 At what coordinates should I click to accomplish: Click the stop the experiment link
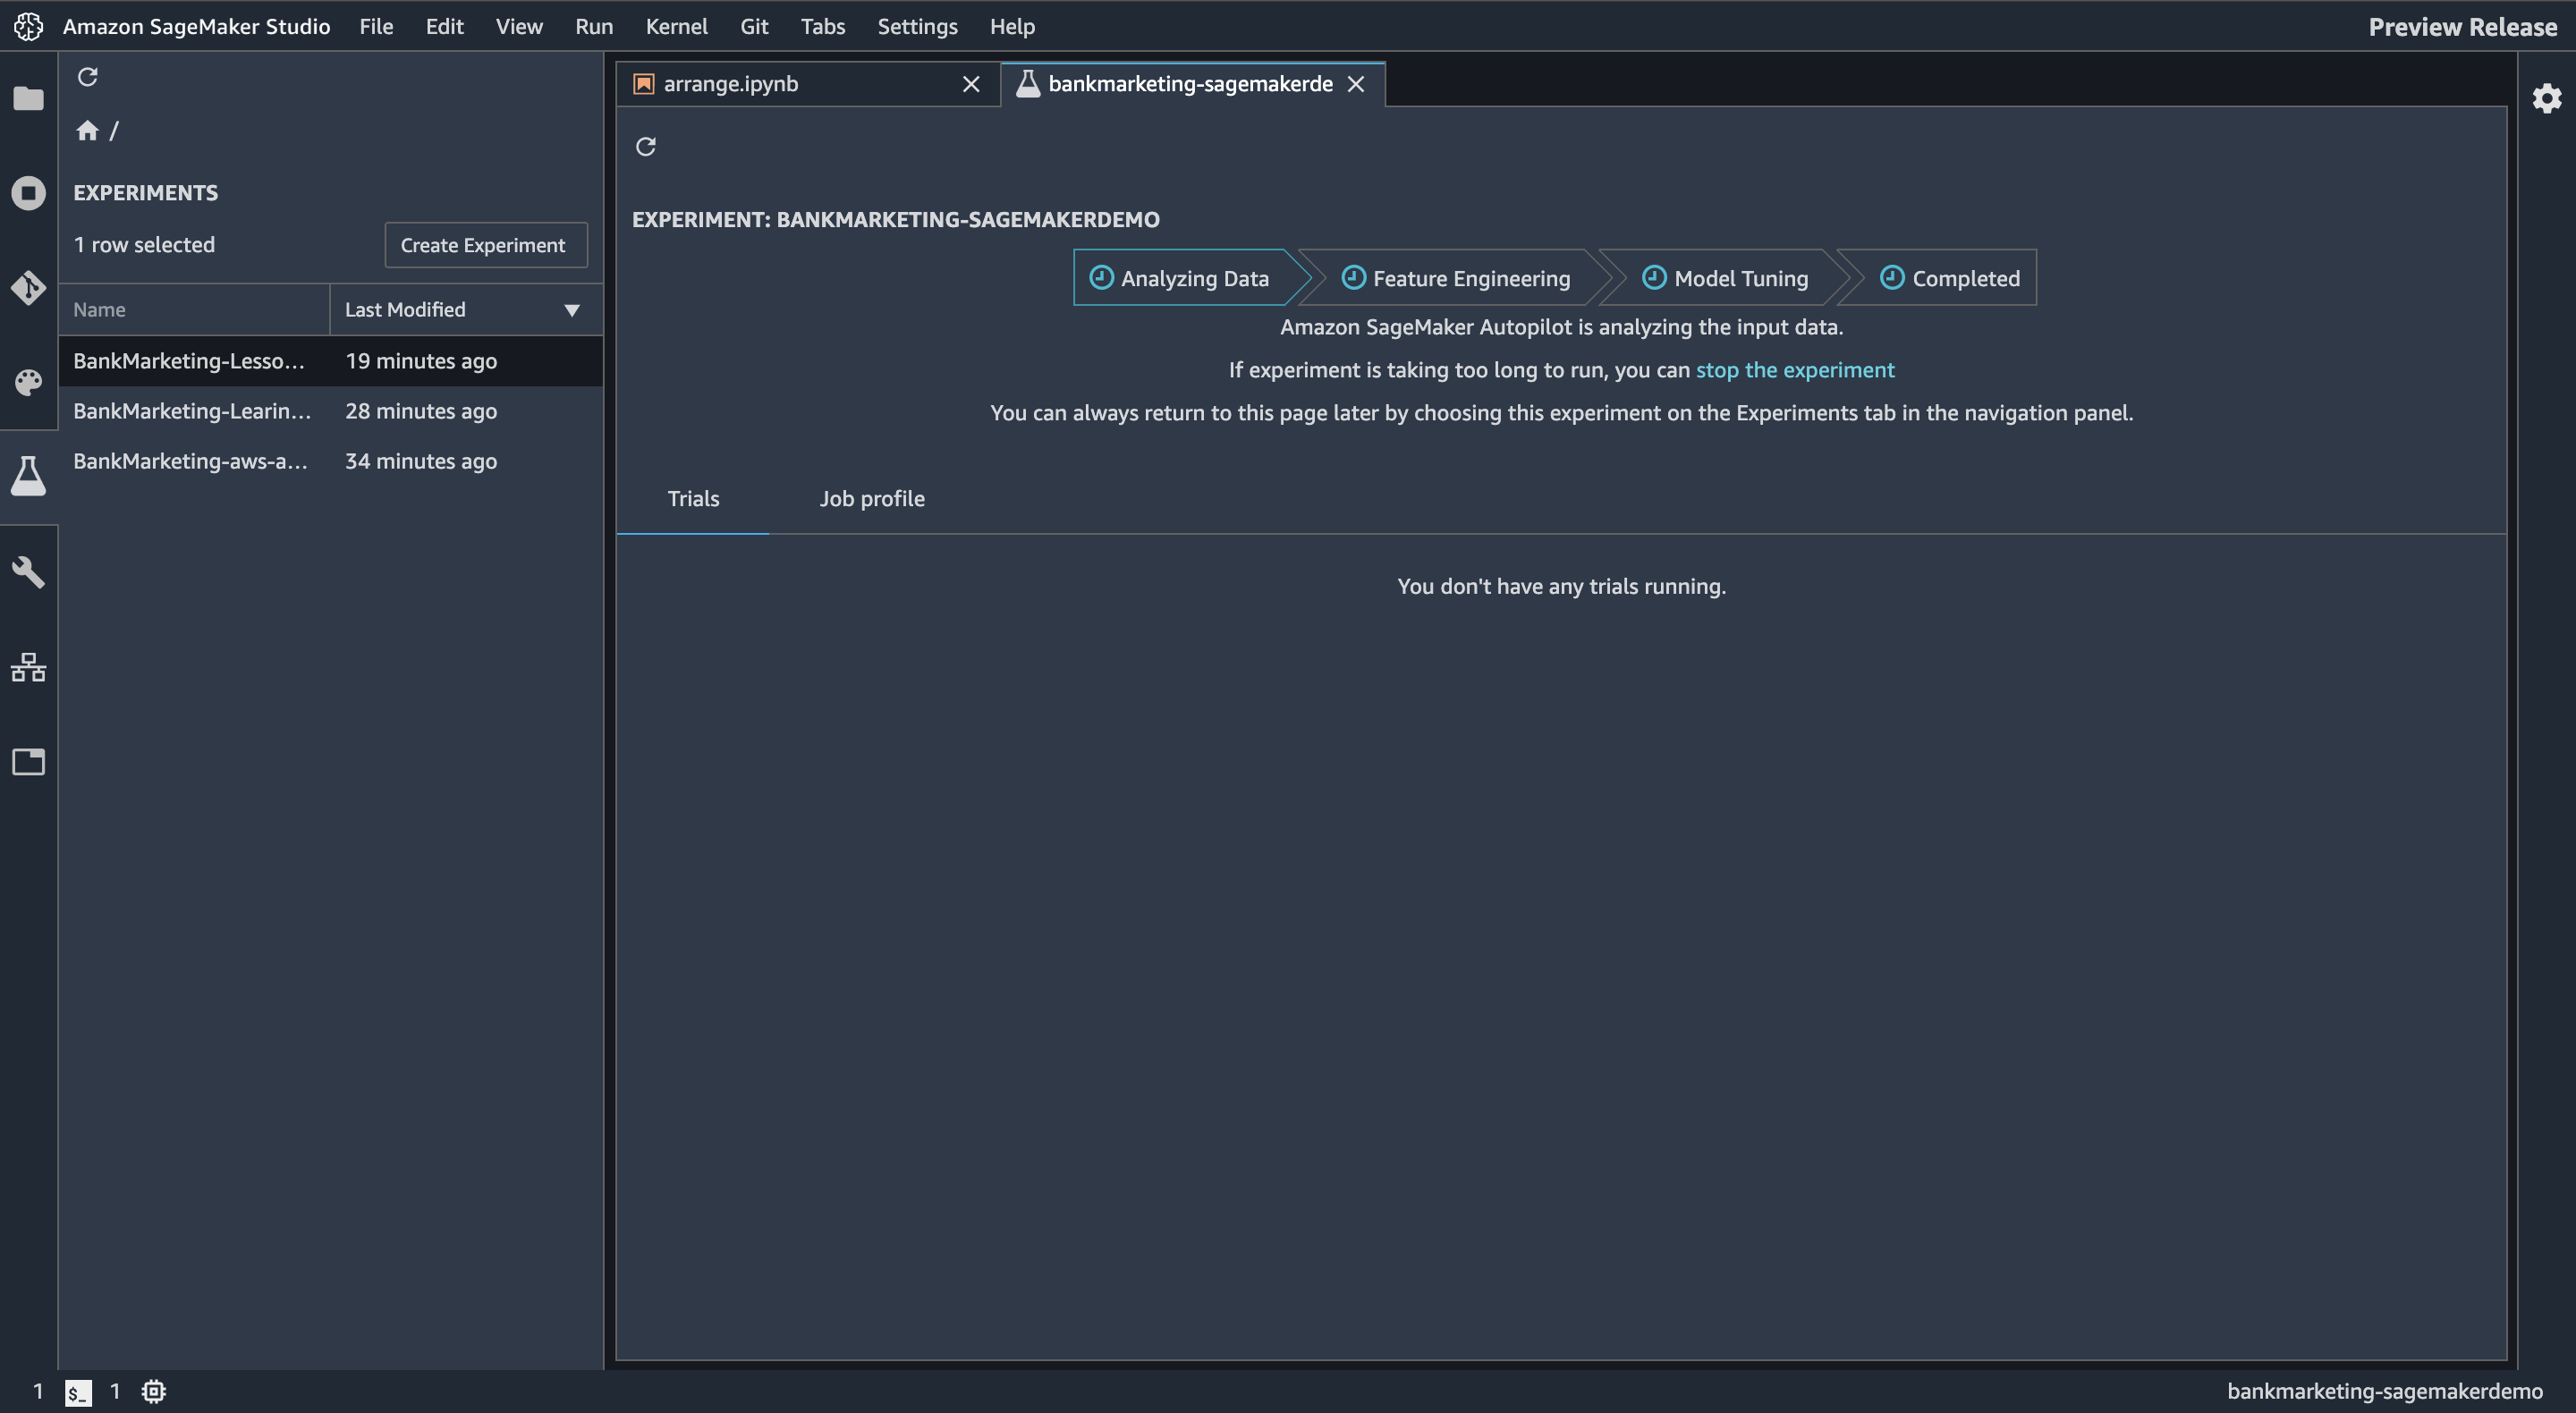[1795, 370]
